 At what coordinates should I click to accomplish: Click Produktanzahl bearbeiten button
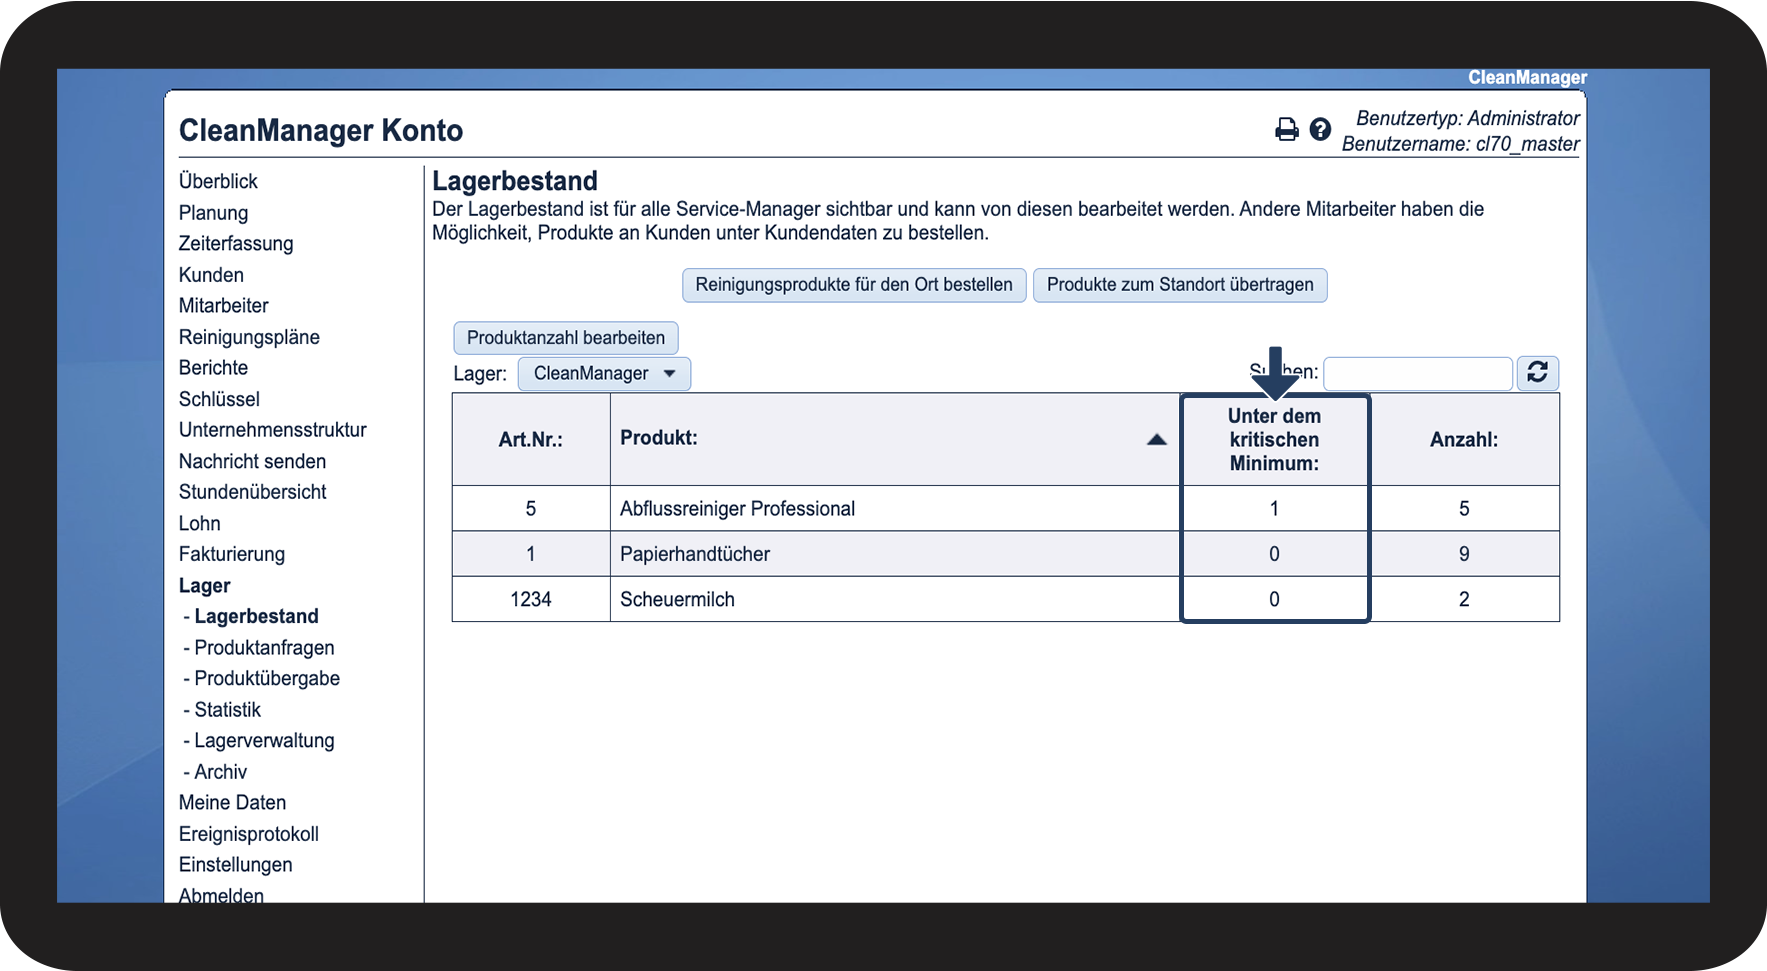pos(566,338)
